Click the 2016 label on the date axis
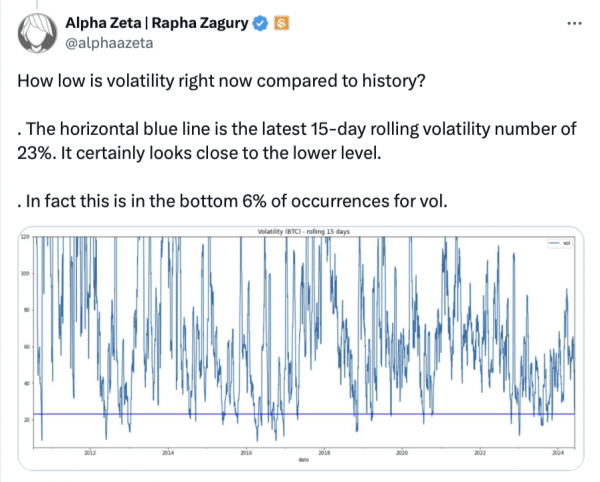Image resolution: width=600 pixels, height=482 pixels. click(x=245, y=453)
